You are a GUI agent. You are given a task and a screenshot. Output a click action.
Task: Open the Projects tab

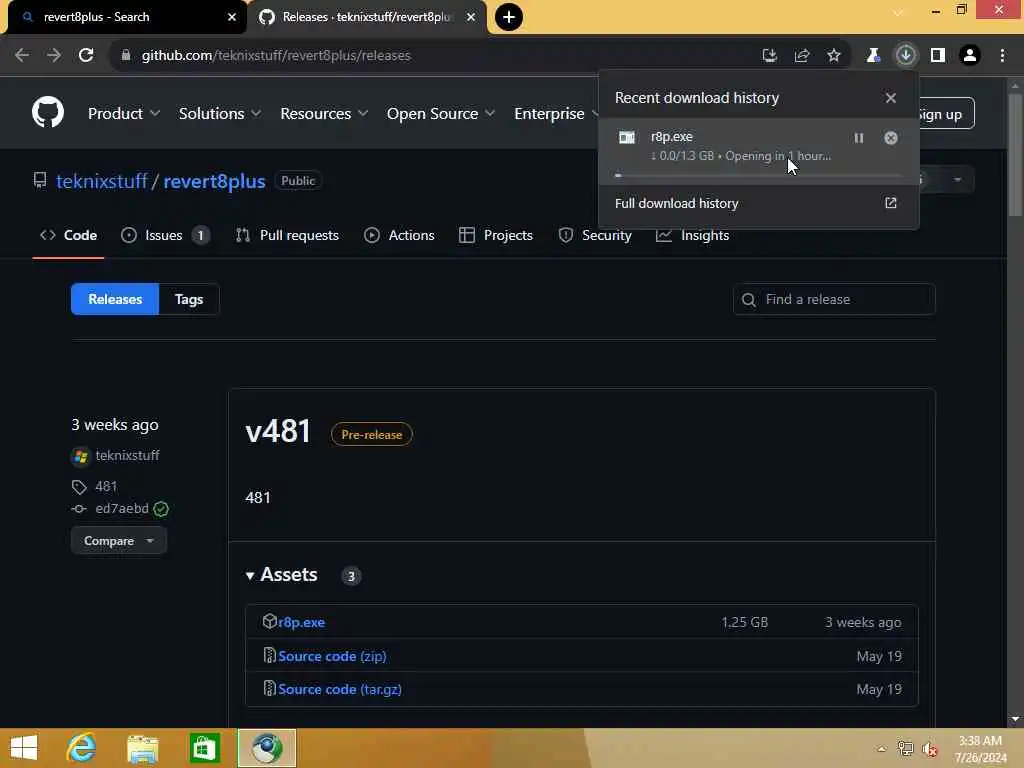(496, 235)
